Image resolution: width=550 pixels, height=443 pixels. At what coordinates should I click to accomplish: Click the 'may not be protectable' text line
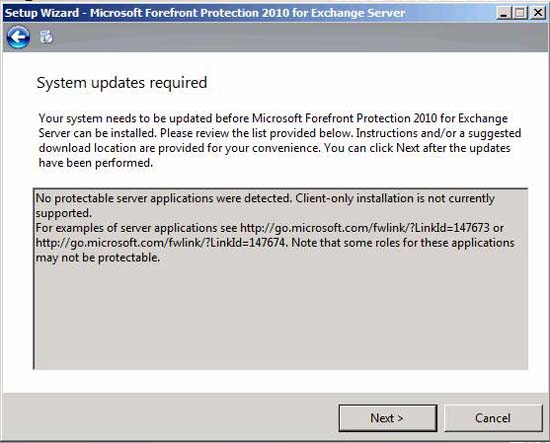98,258
